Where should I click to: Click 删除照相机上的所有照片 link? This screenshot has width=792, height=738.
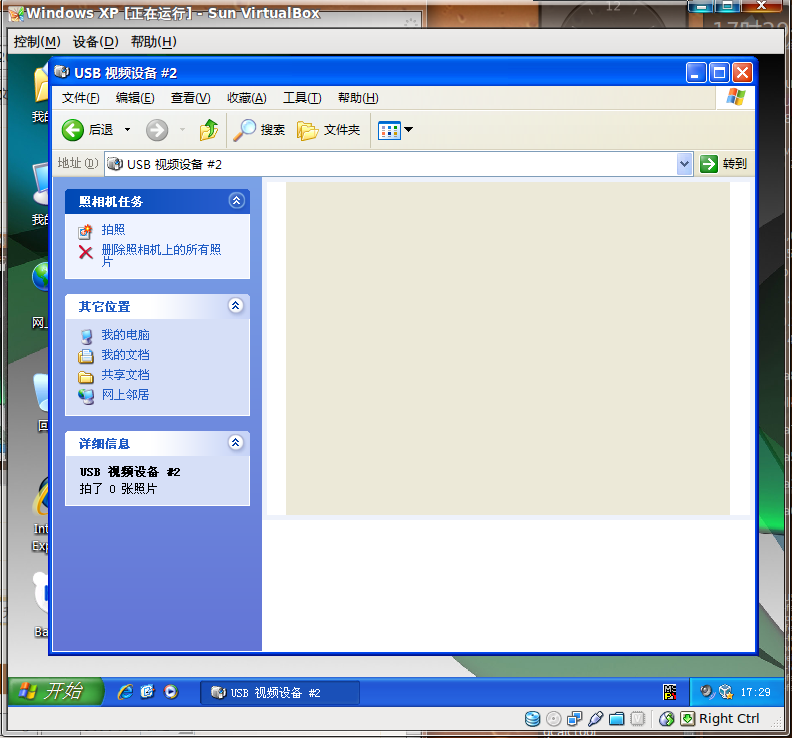161,255
